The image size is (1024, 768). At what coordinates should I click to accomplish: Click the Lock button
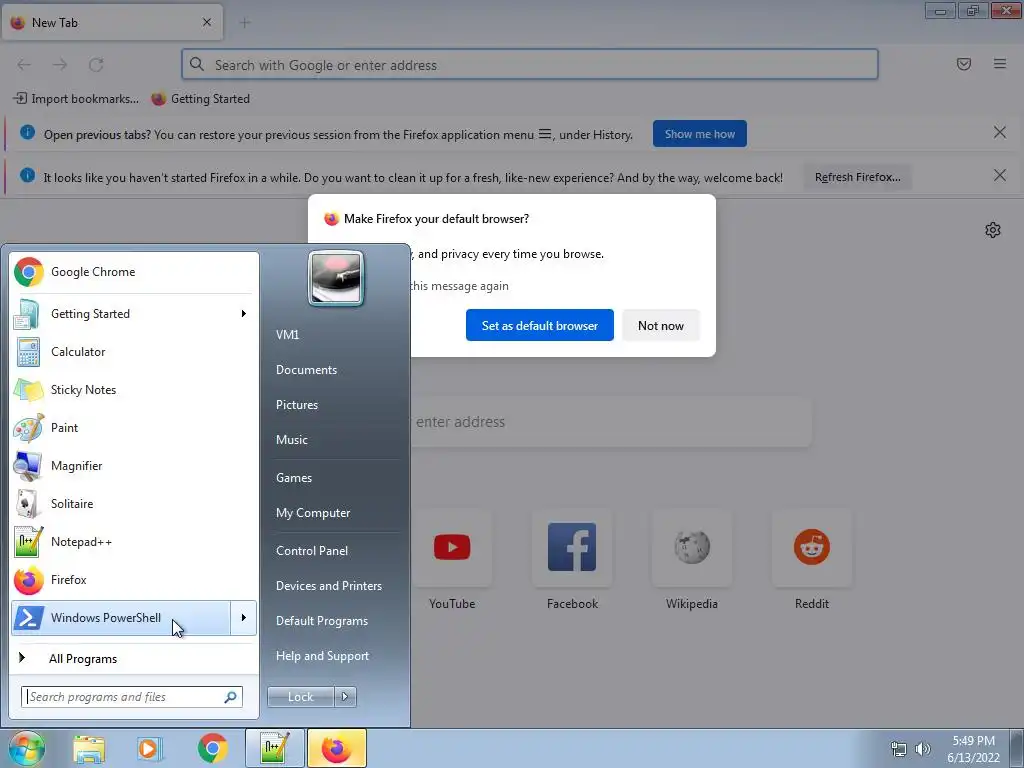point(300,697)
